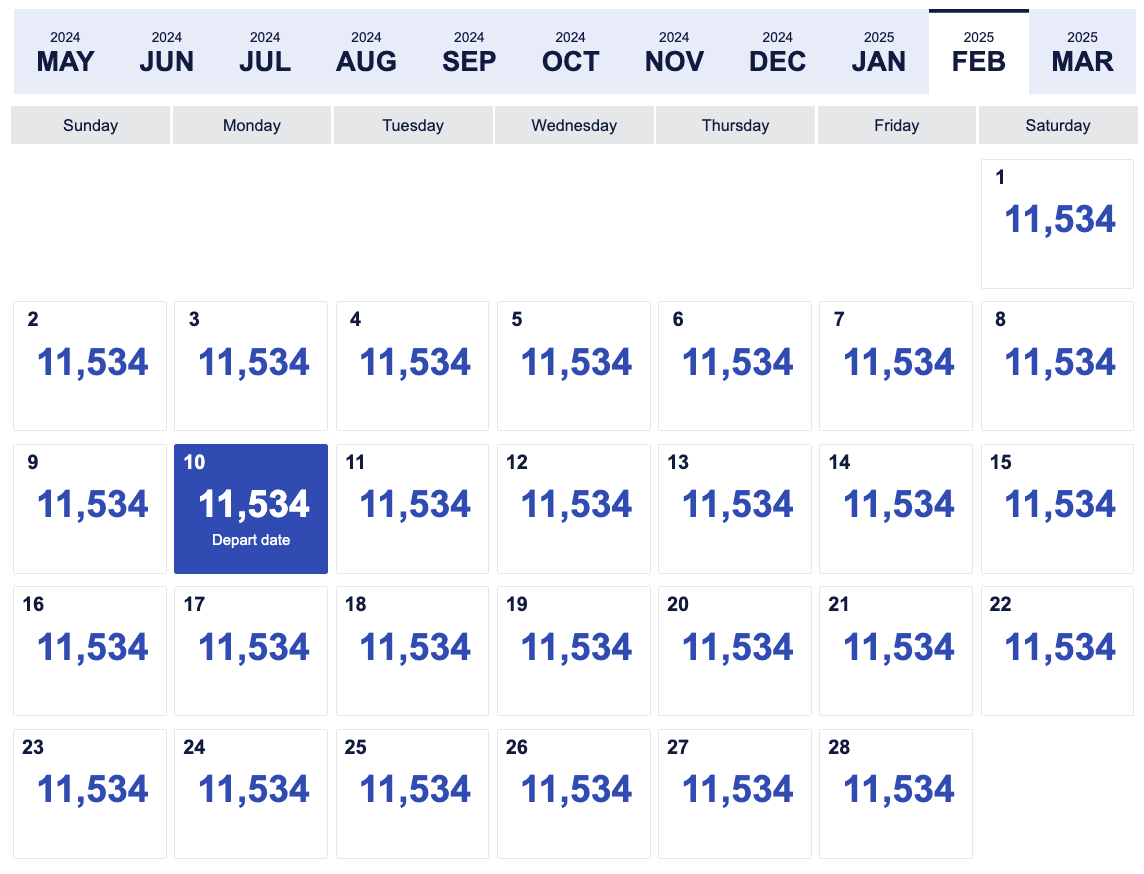Screen dimensions: 1144x874
Task: Open the DEC 2024 month tab
Action: pos(777,52)
